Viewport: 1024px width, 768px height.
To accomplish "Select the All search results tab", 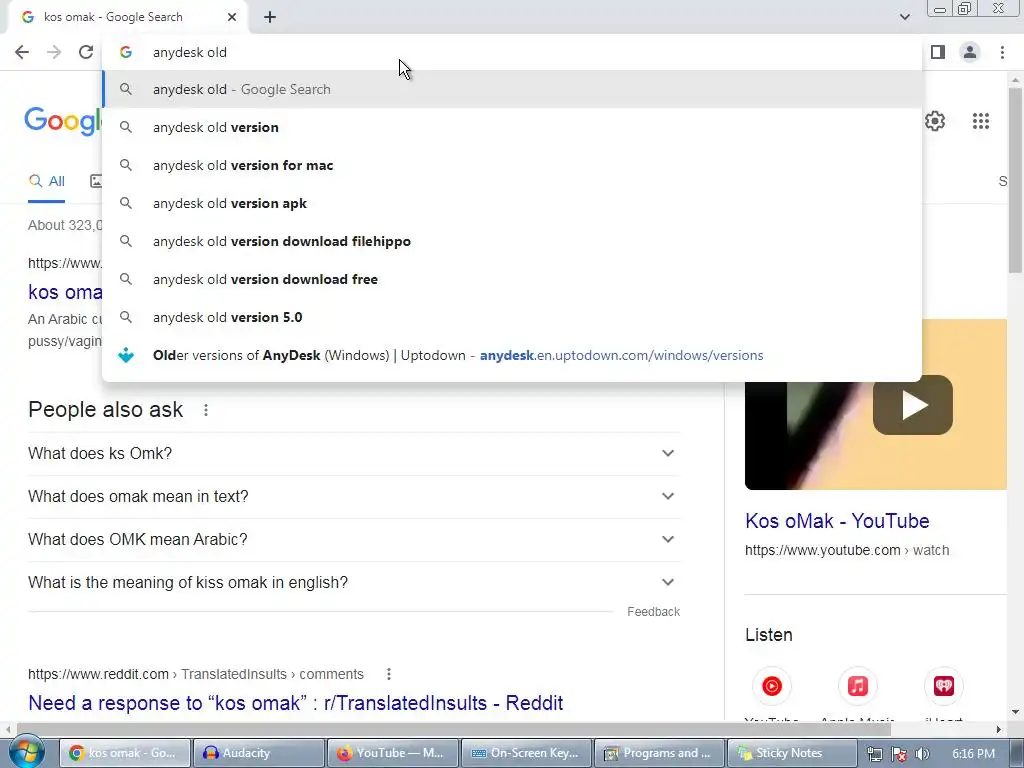I will [x=46, y=181].
